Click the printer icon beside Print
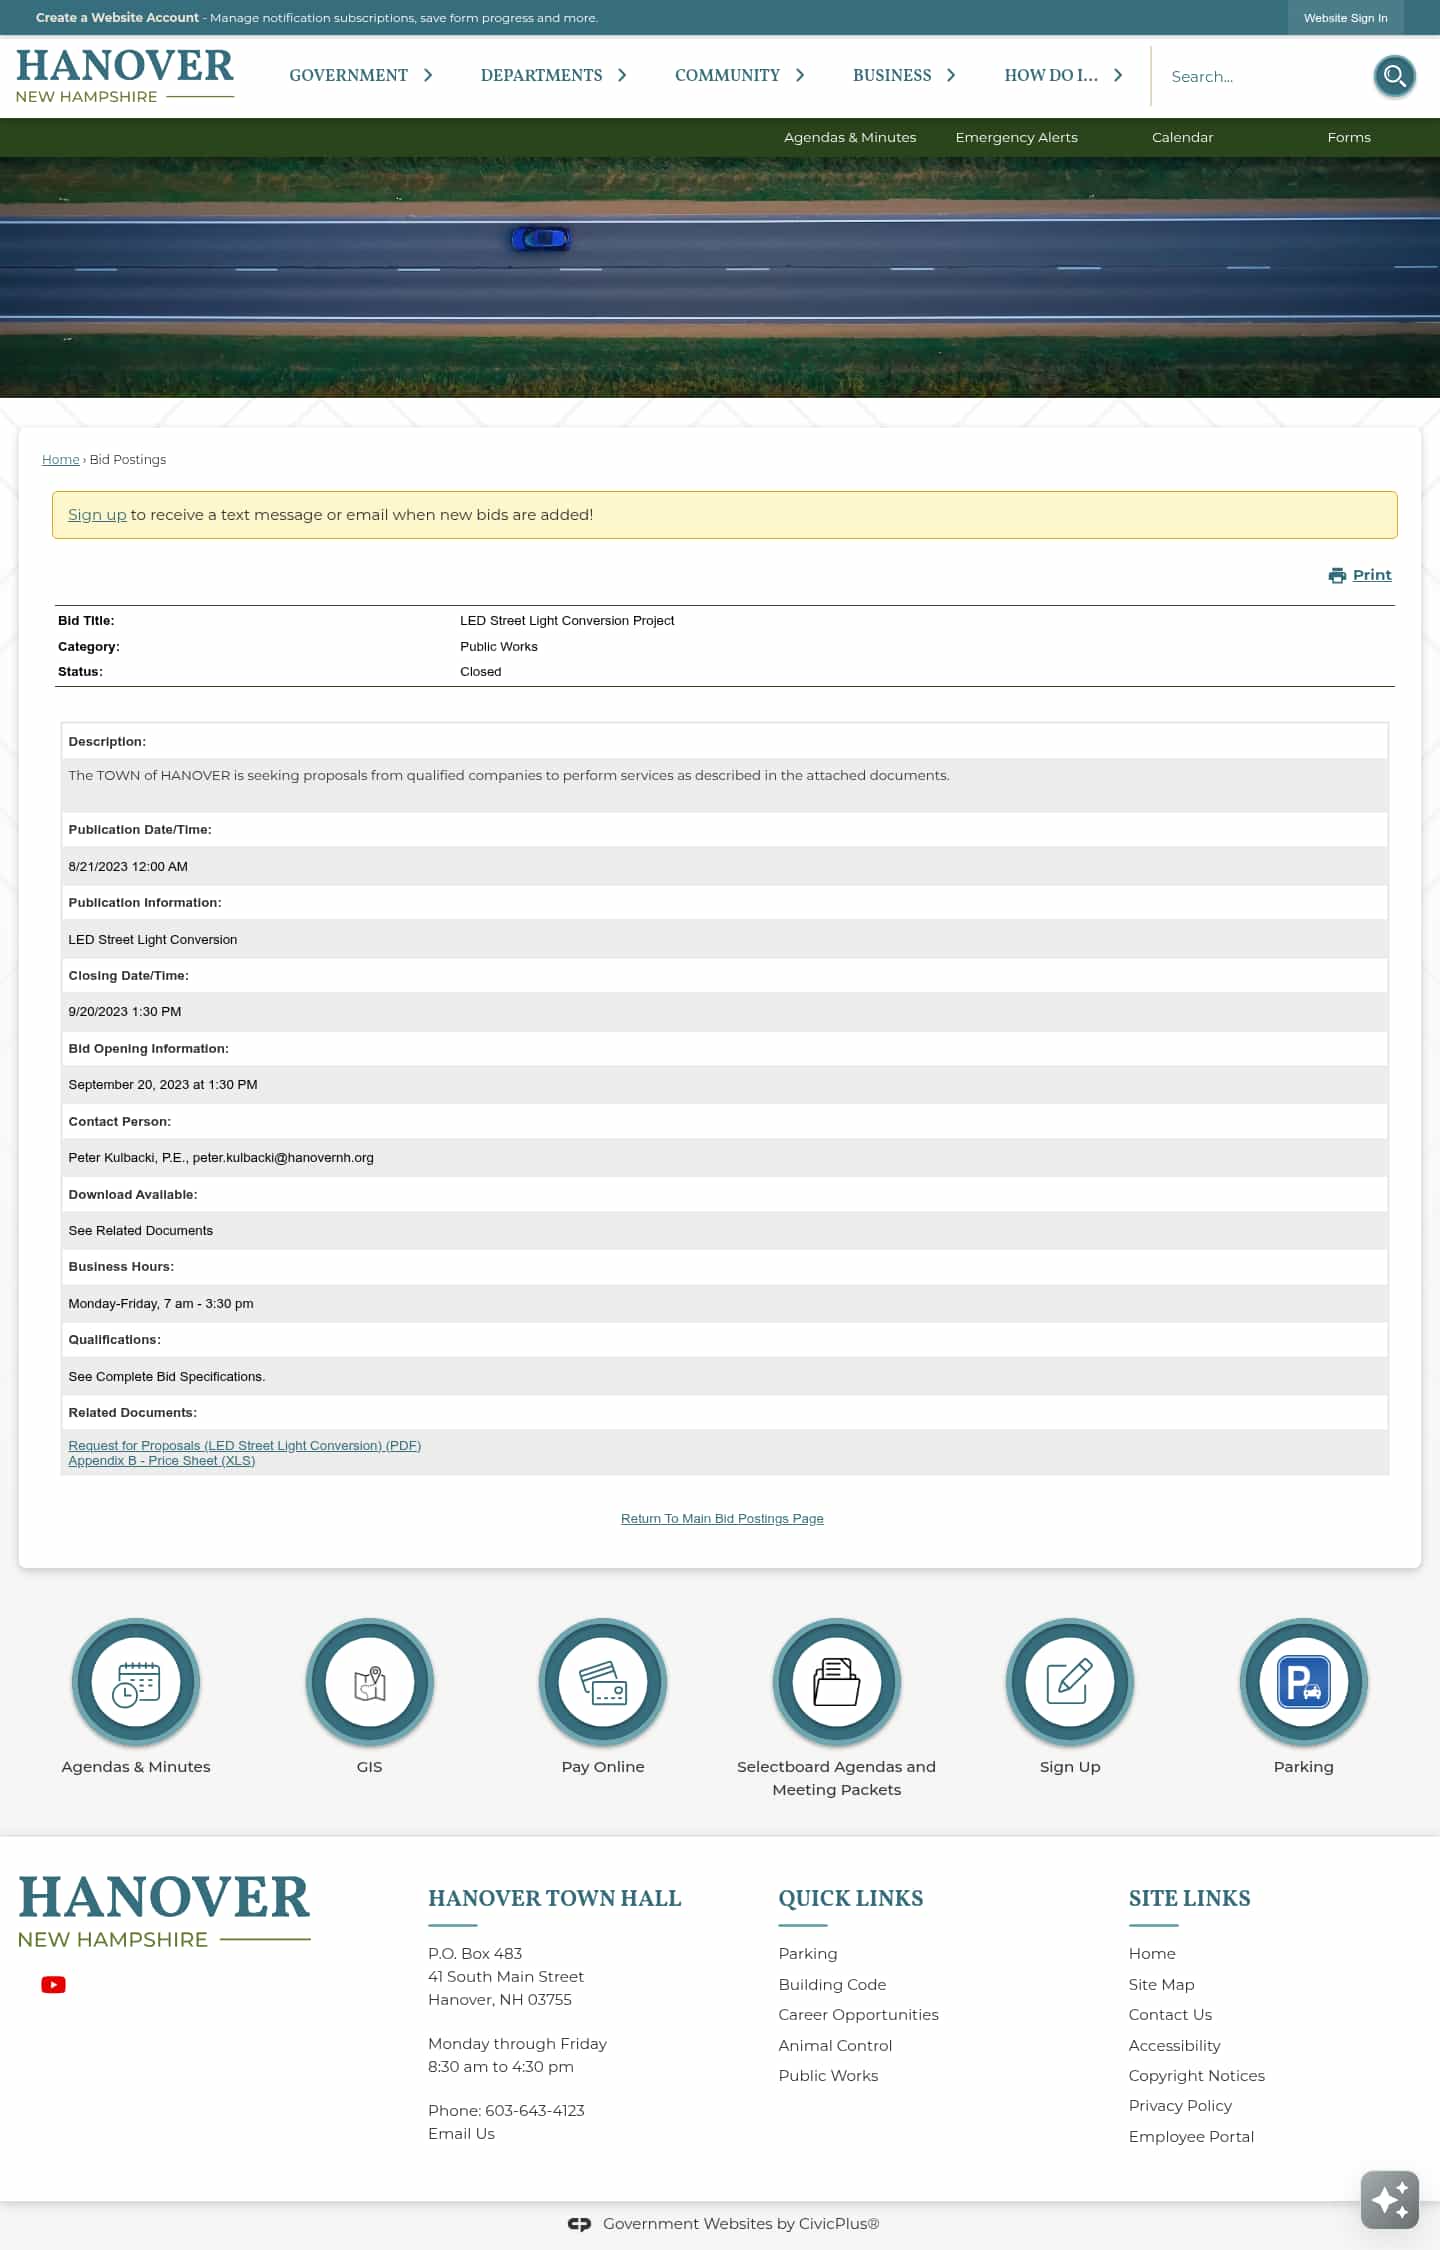1440x2250 pixels. pos(1337,575)
